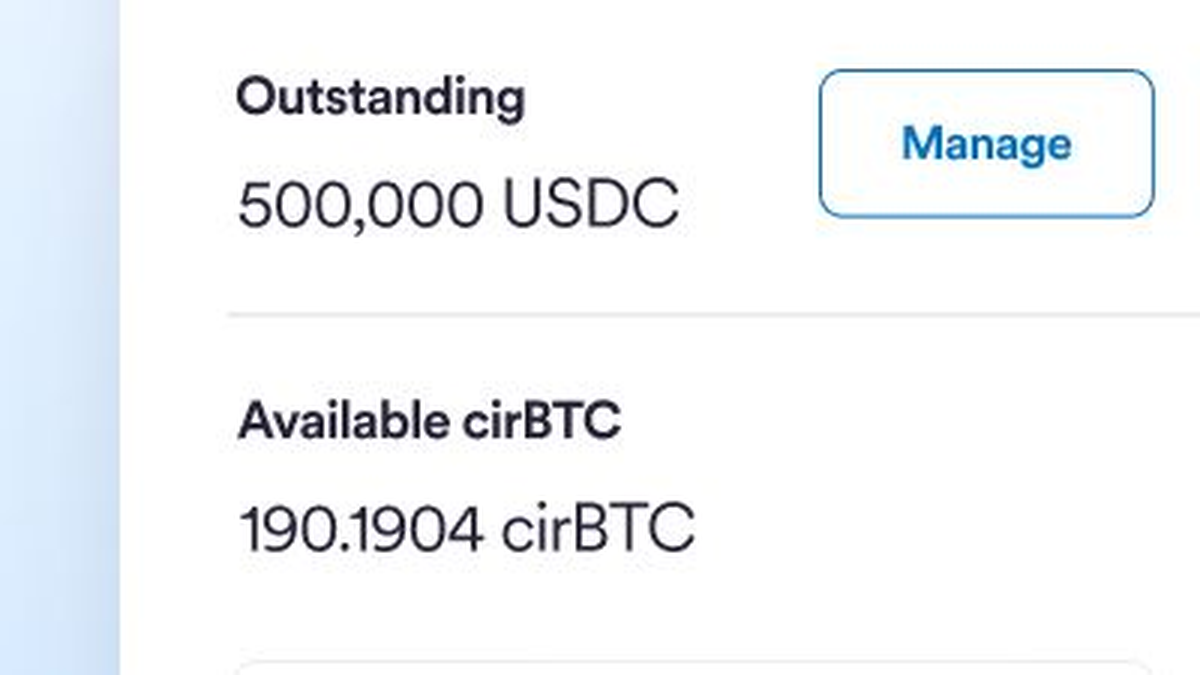Click blank space between USDC amount and Manage
Screen dimensions: 1200x675
[x=750, y=204]
